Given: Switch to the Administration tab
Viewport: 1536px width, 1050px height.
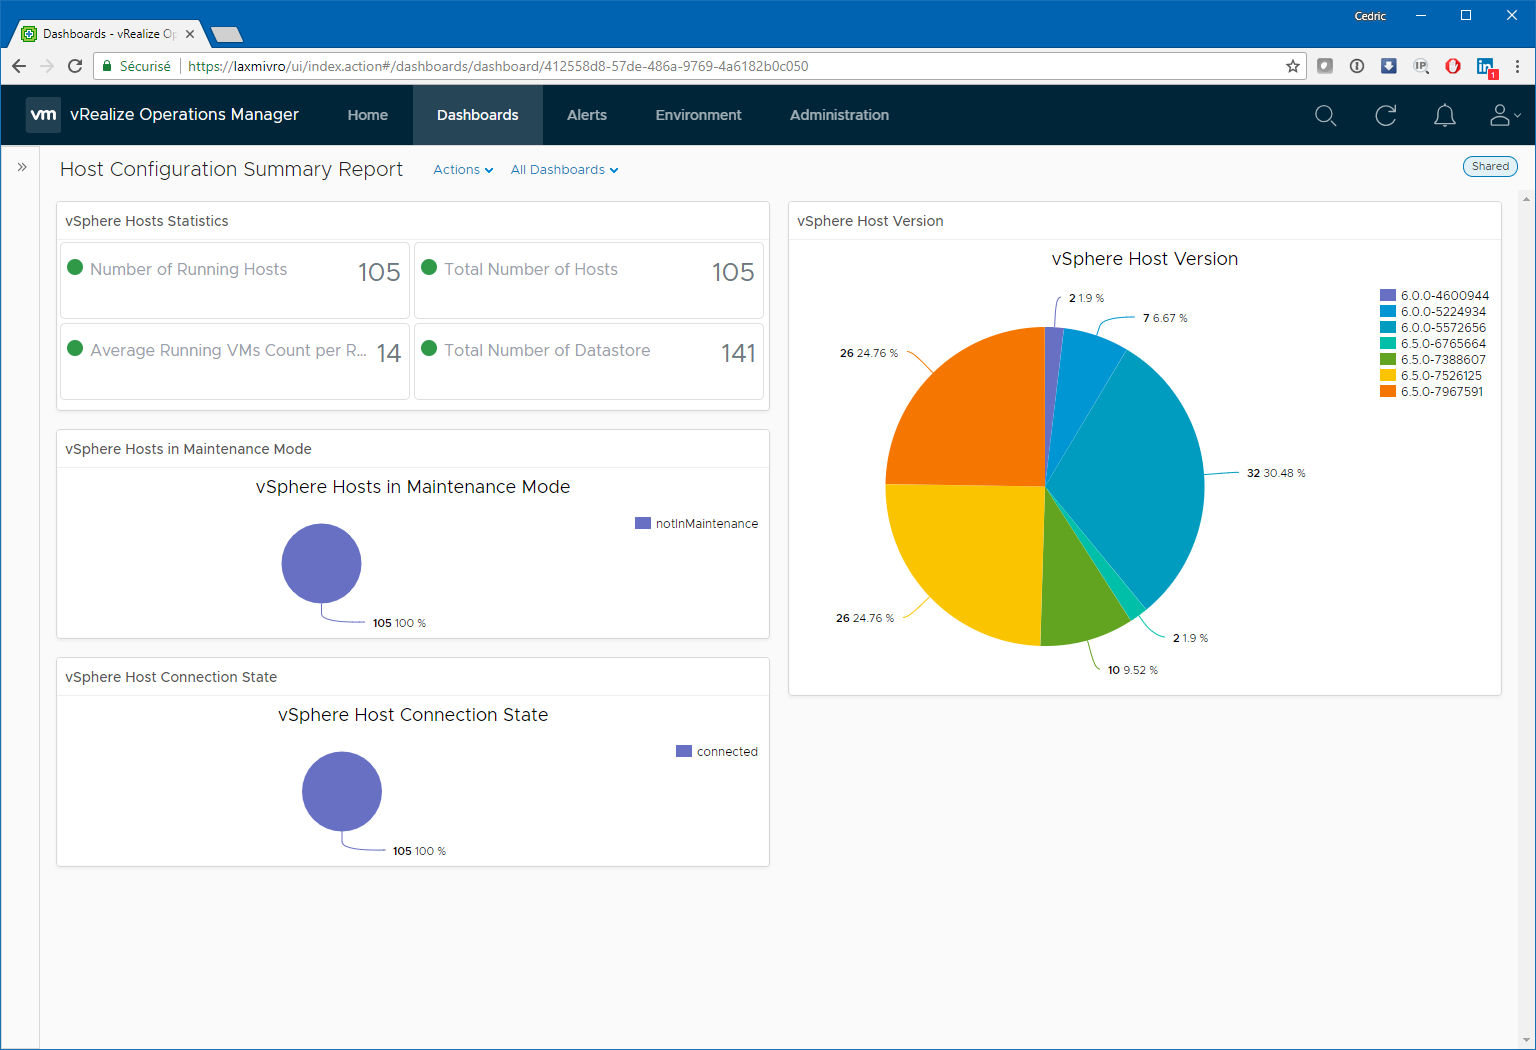Looking at the screenshot, I should coord(839,115).
